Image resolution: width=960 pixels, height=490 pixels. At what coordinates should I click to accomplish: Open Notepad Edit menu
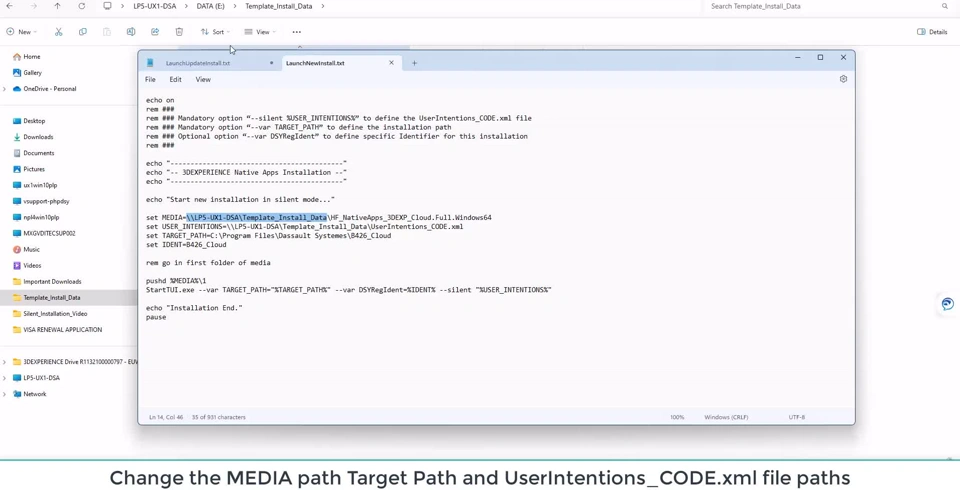(176, 80)
